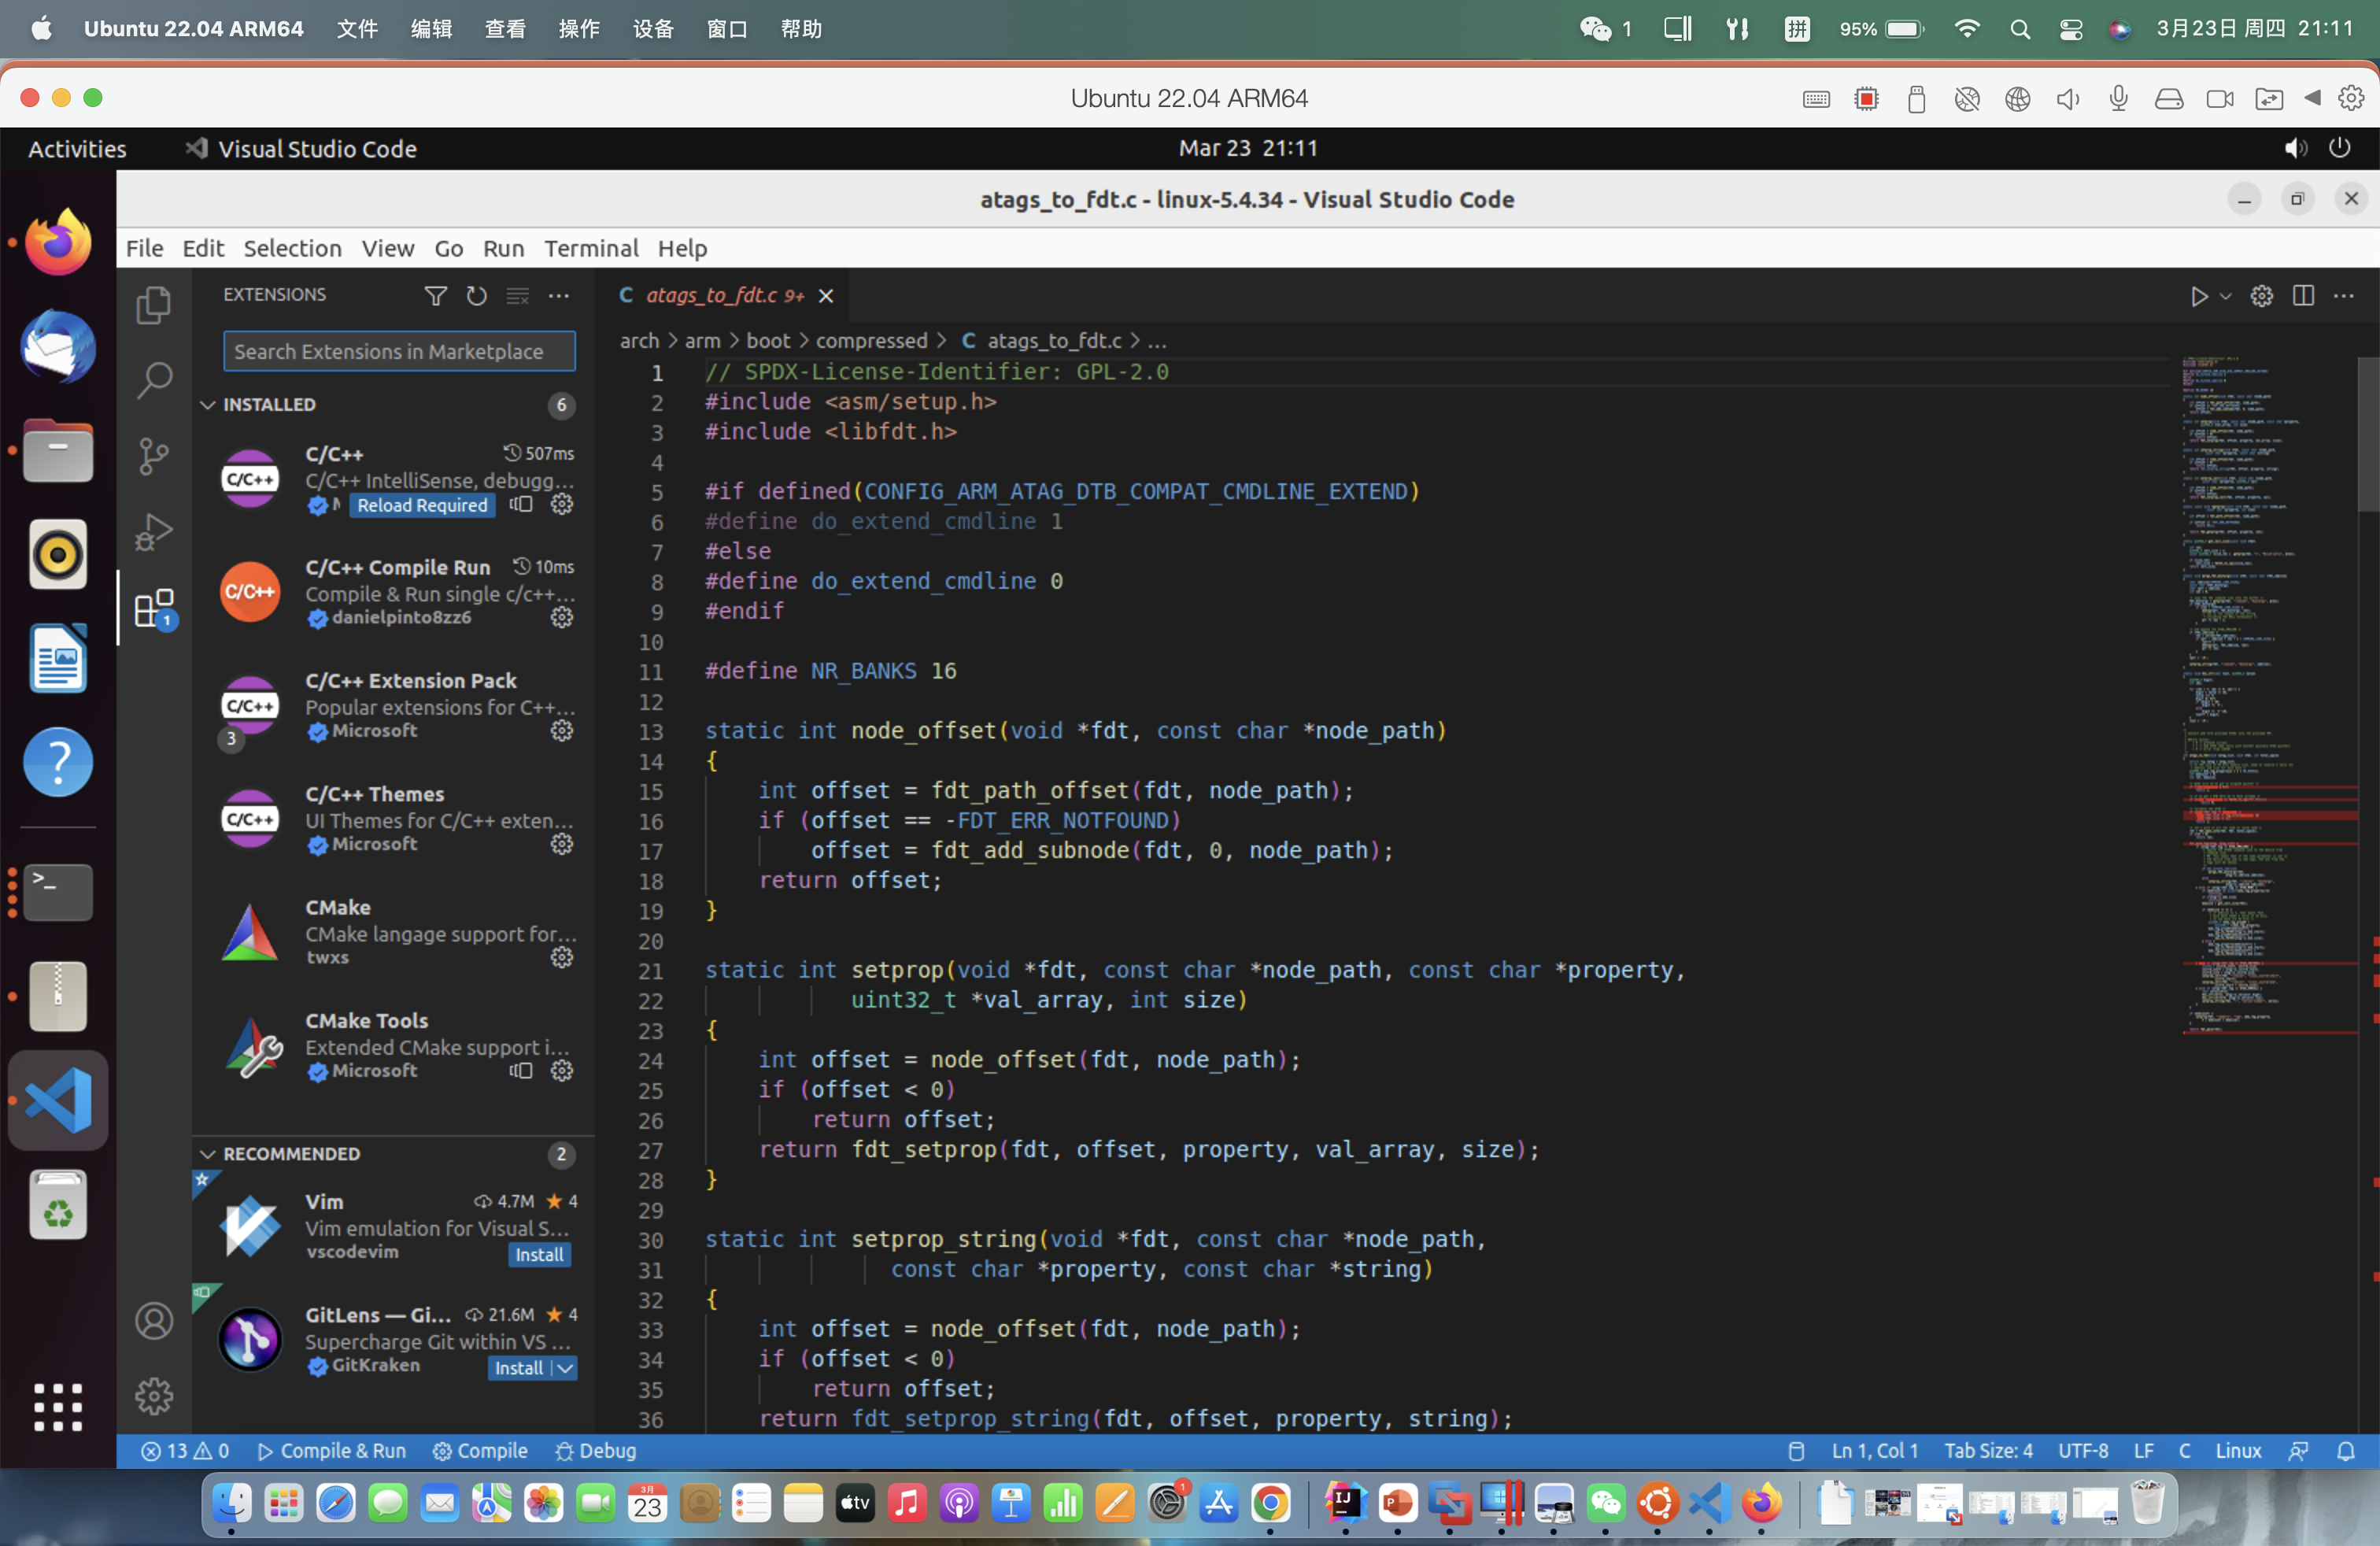This screenshot has width=2380, height=1546.
Task: Select the Extensions view icon
Action: [153, 608]
